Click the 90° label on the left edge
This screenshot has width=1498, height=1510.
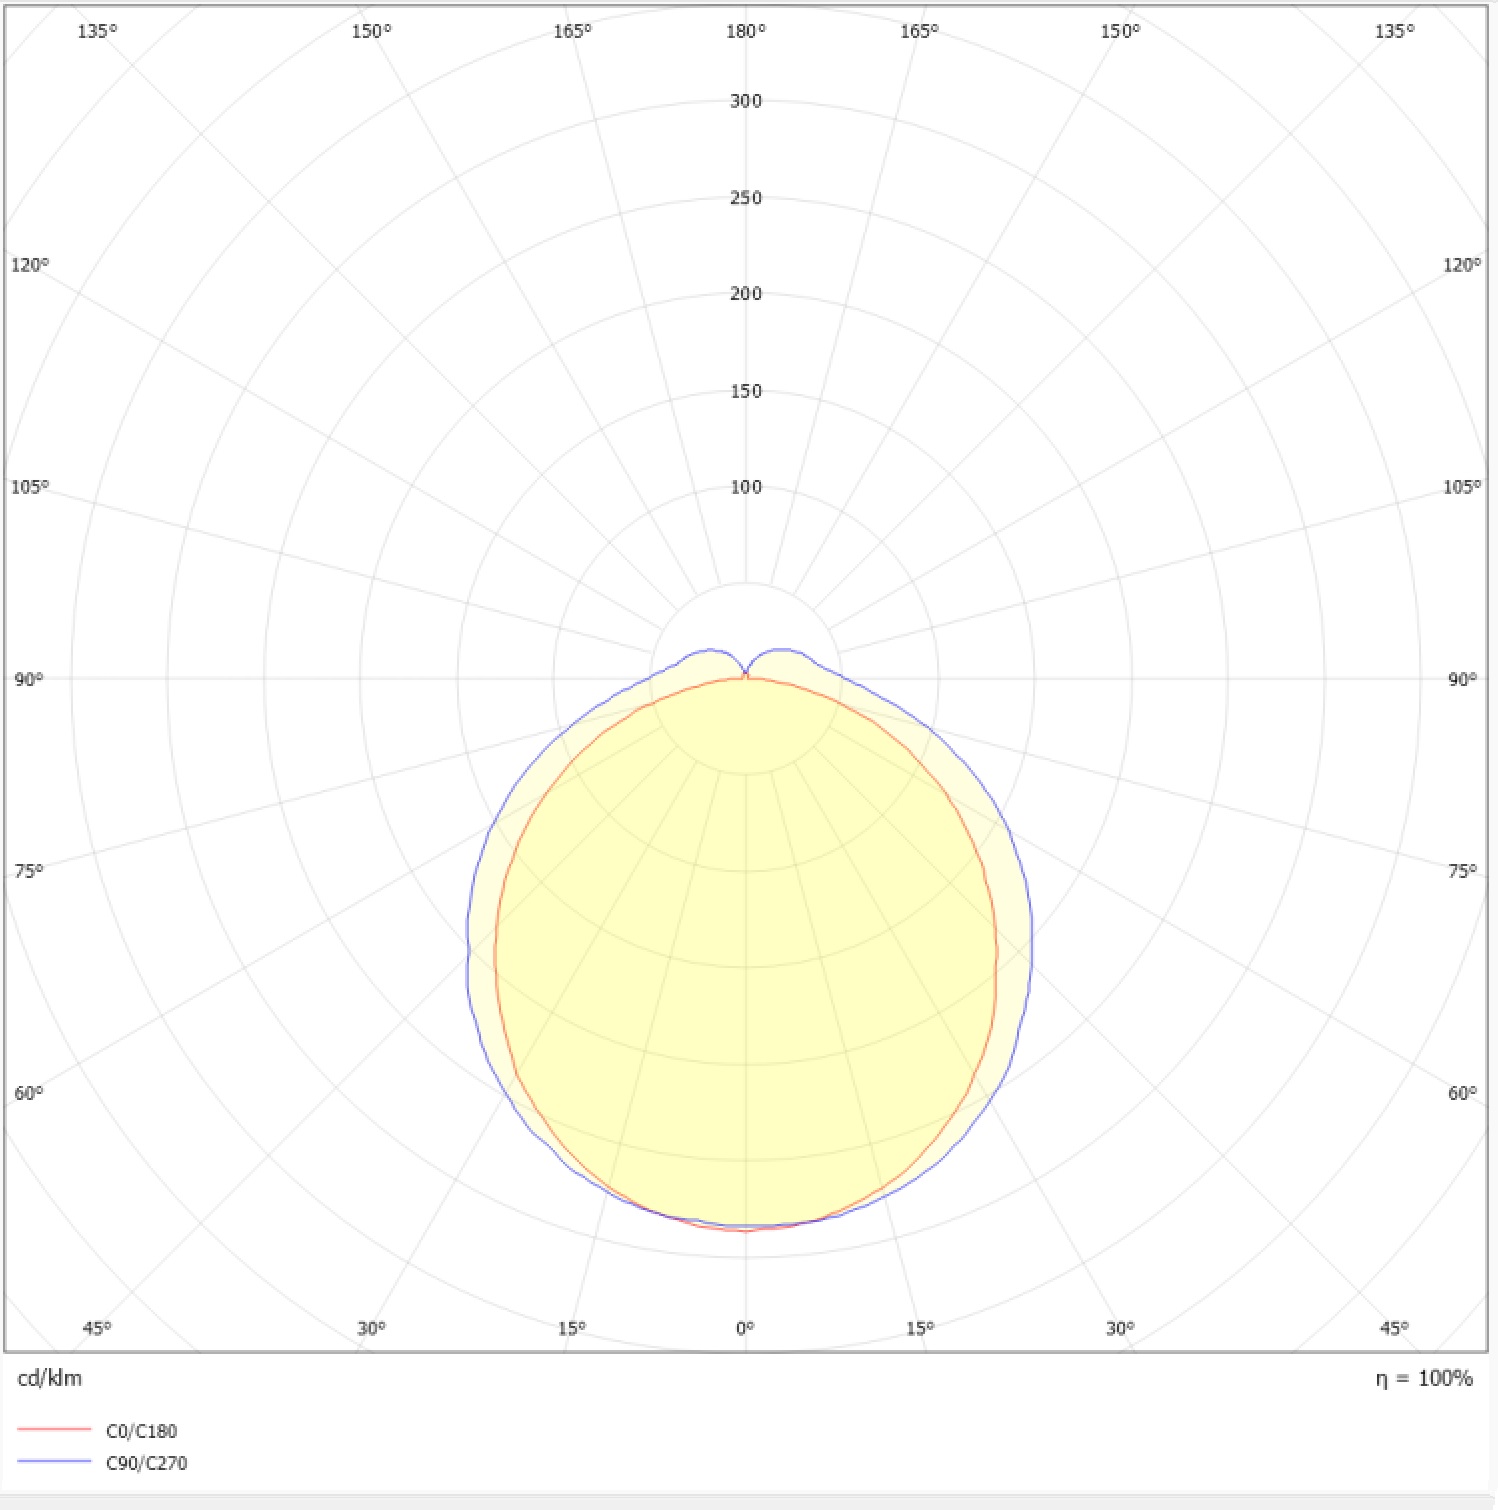29,679
